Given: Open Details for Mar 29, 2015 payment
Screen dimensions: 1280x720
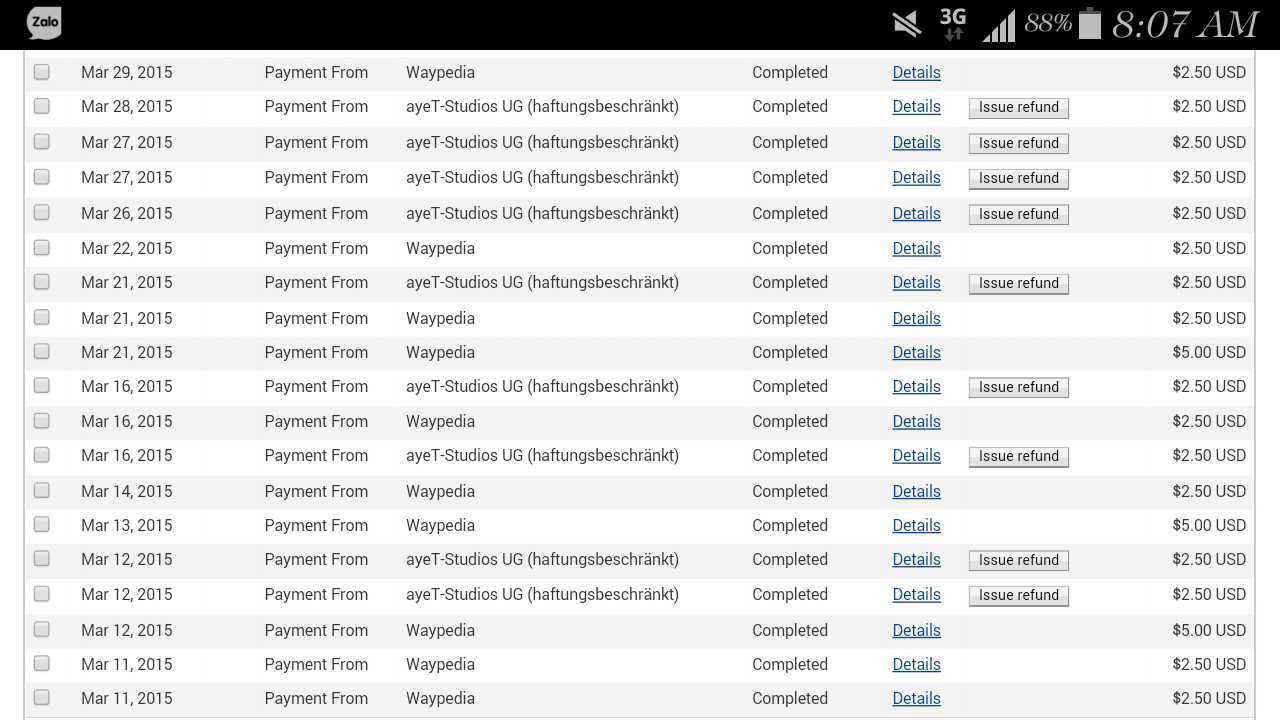Looking at the screenshot, I should point(916,72).
